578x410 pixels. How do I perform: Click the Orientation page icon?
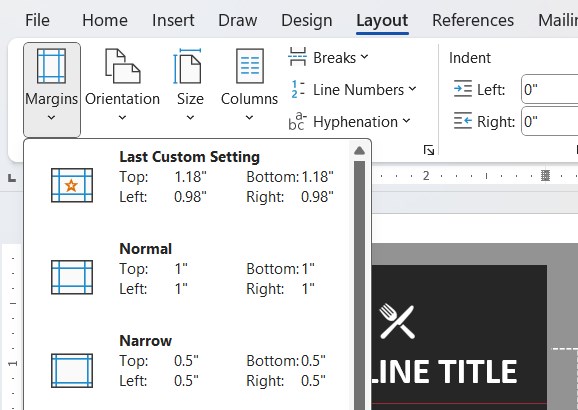coord(122,66)
